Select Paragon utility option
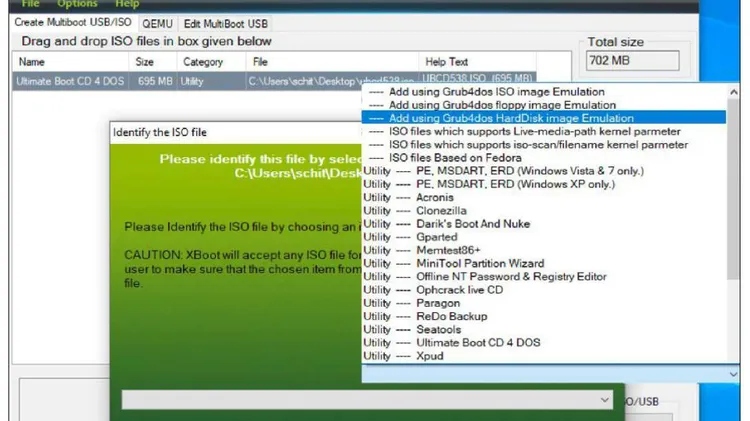Image resolution: width=750 pixels, height=421 pixels. click(543, 303)
